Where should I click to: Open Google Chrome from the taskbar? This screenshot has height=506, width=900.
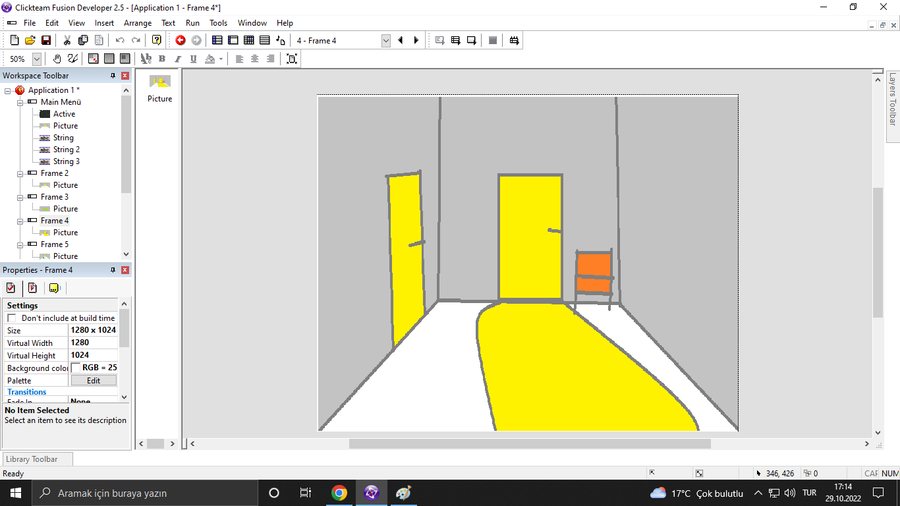[339, 493]
